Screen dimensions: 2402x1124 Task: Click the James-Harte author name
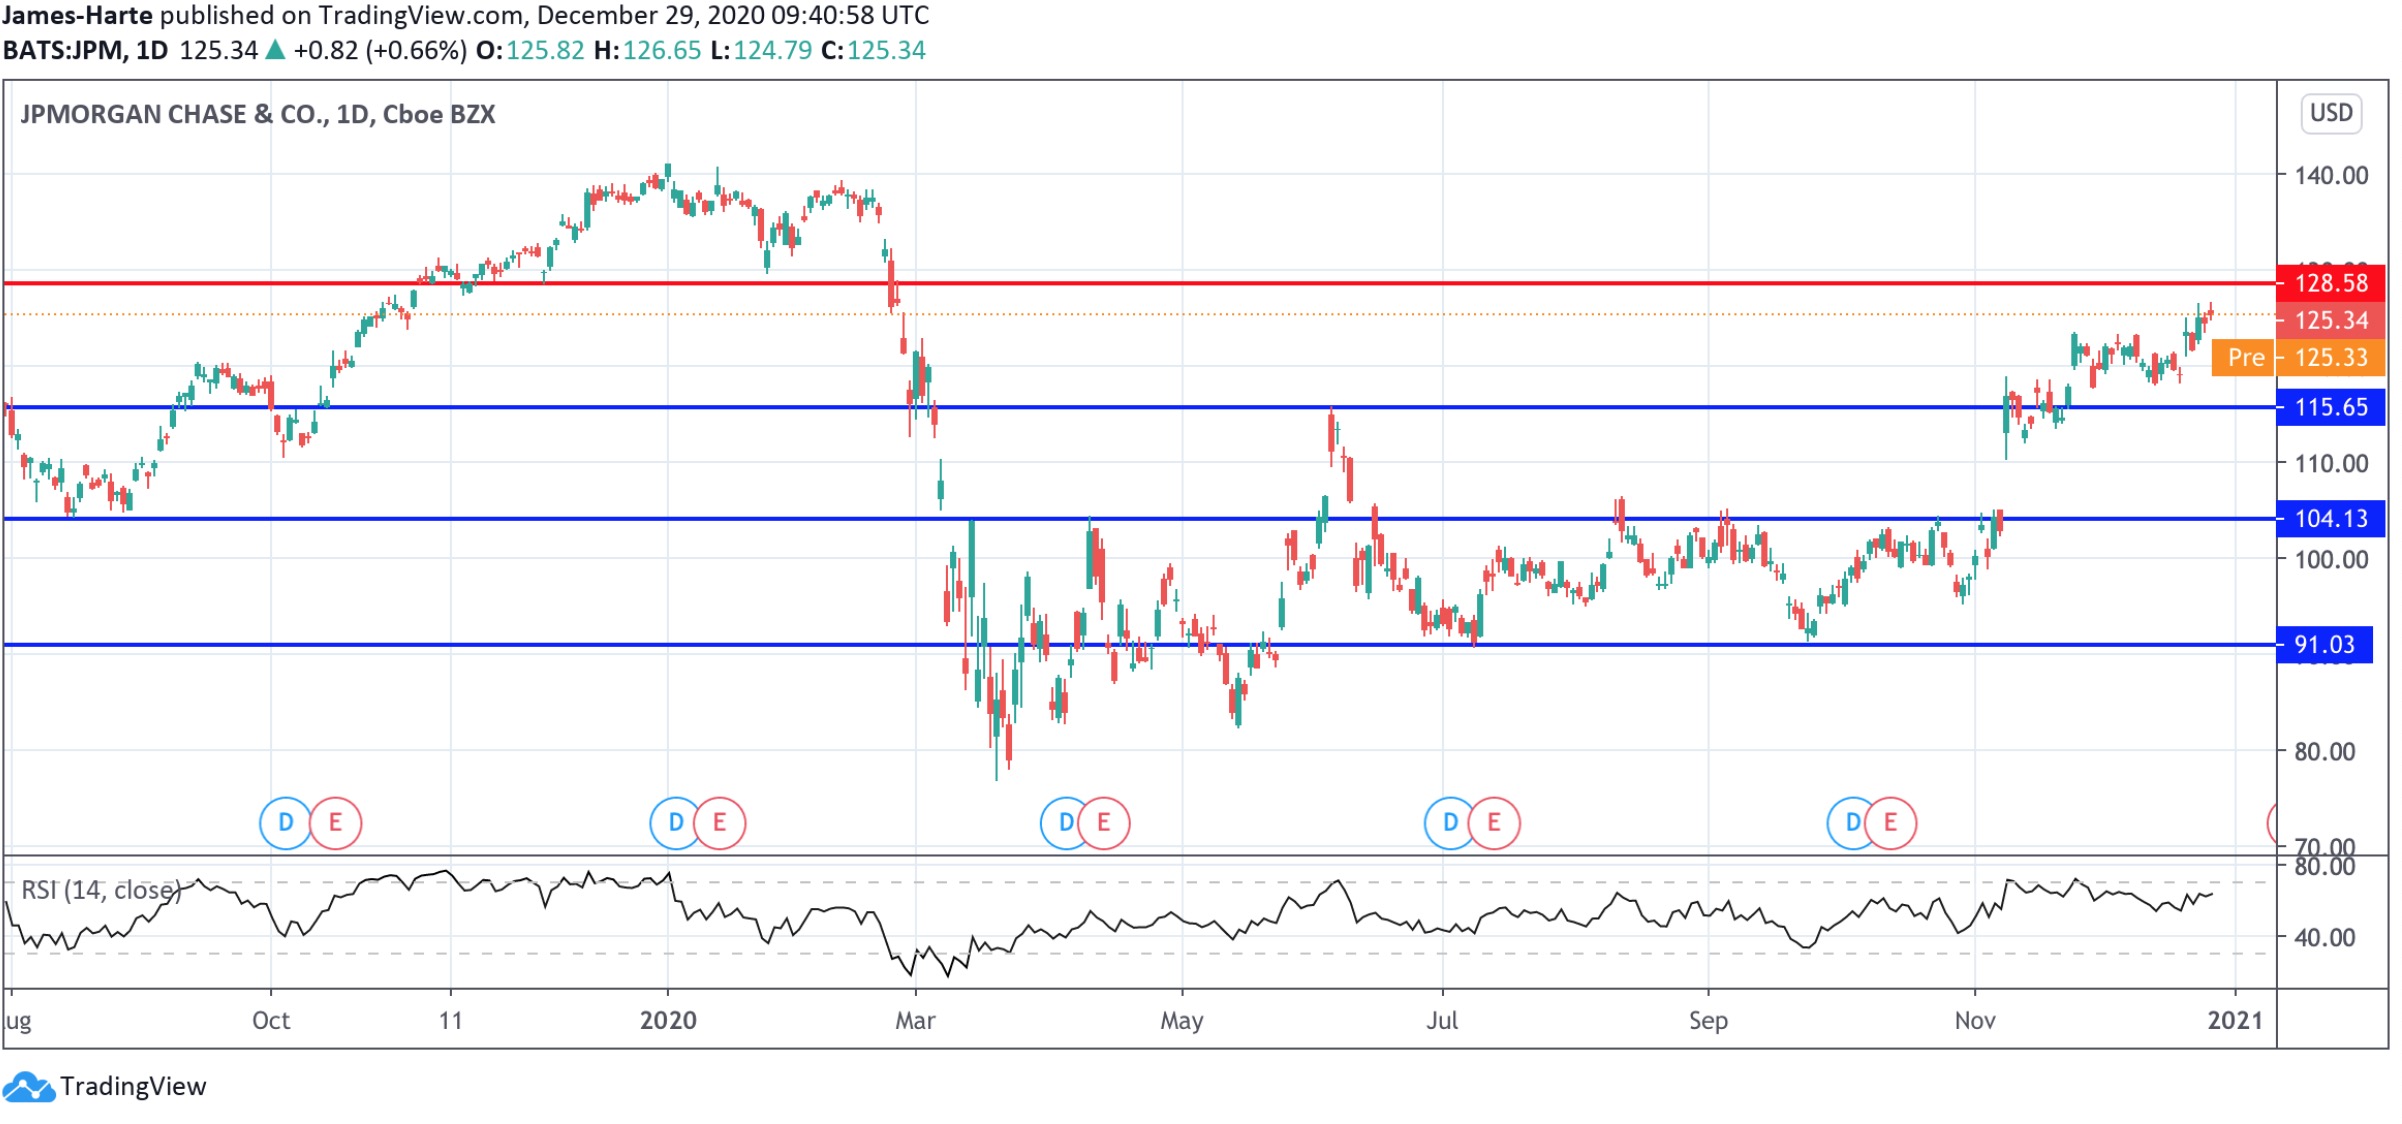pos(77,15)
